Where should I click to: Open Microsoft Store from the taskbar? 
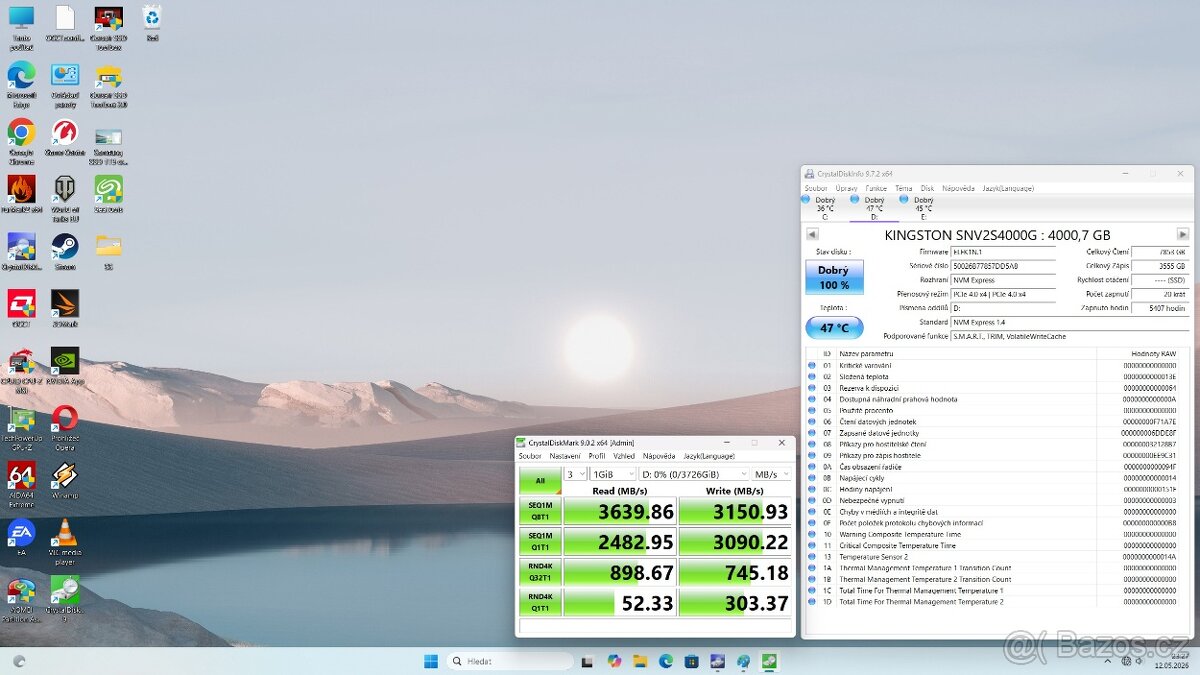[x=691, y=661]
